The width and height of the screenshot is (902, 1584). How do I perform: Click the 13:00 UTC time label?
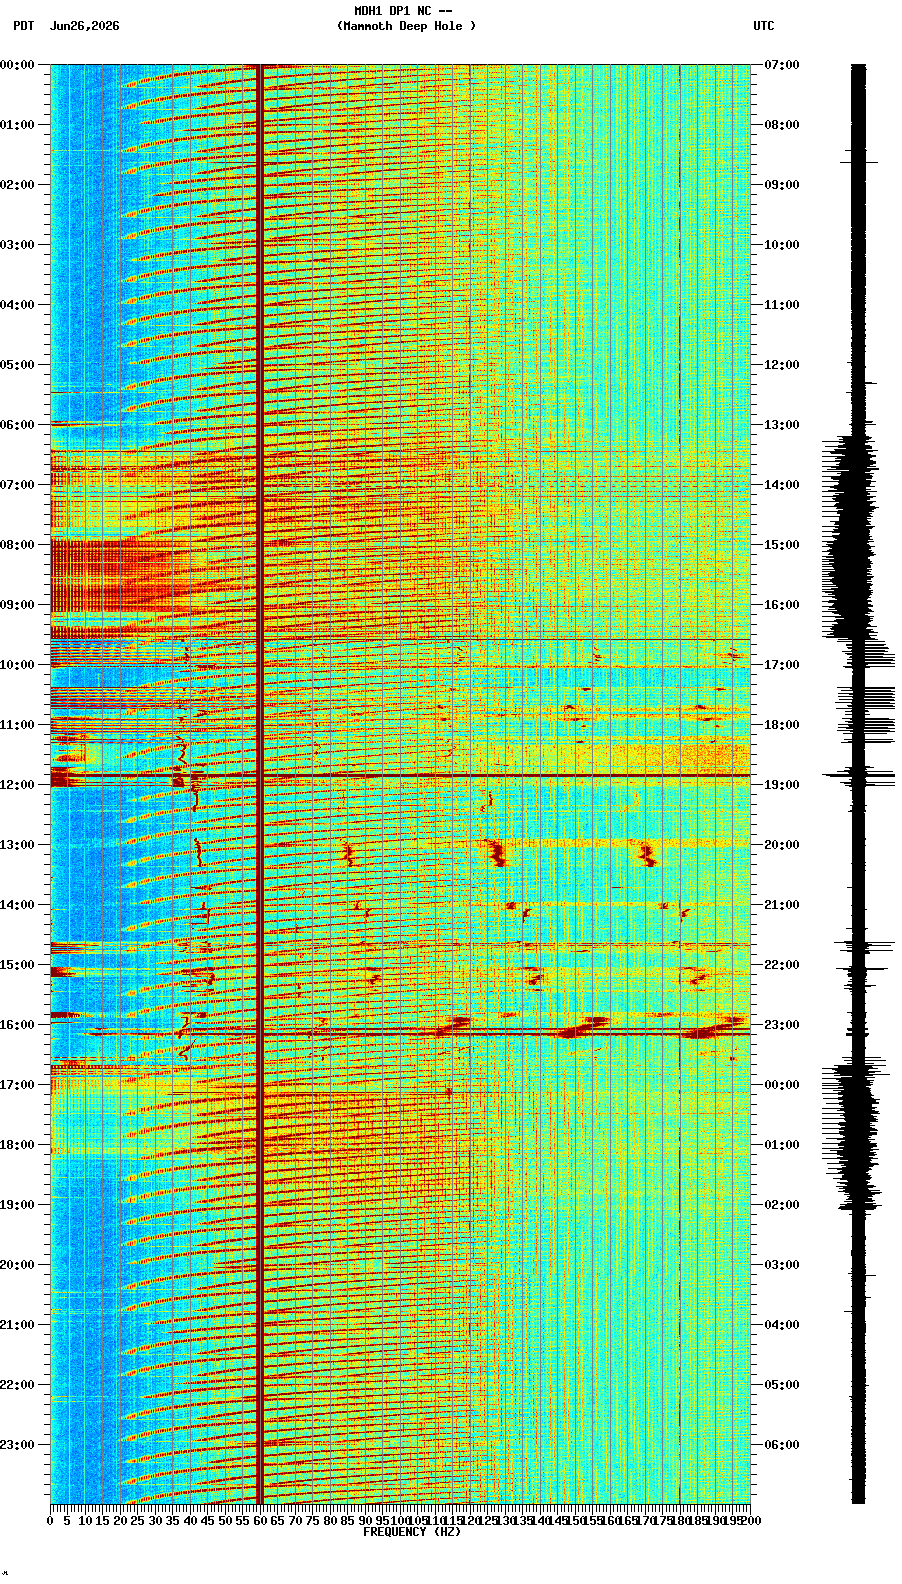pyautogui.click(x=782, y=425)
